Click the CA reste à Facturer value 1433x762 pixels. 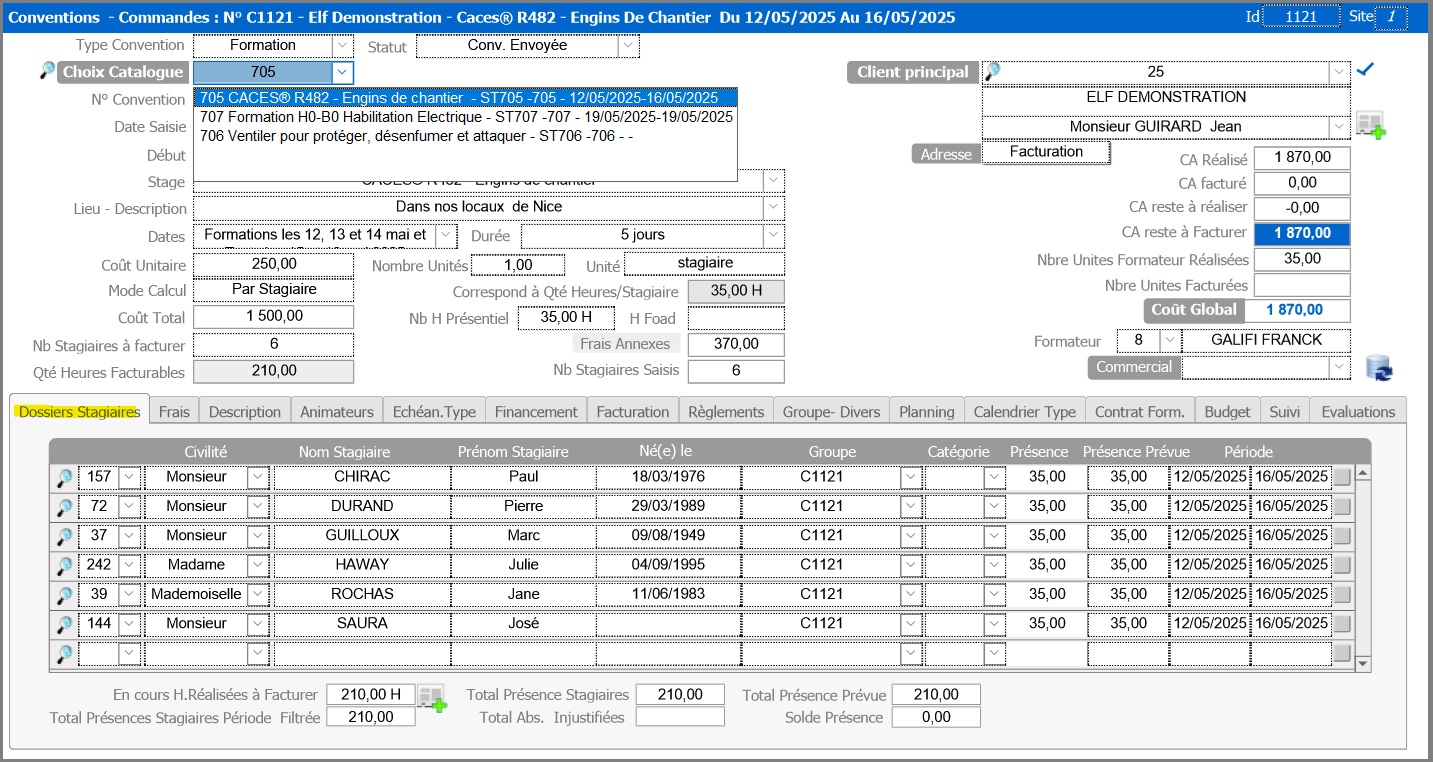tap(1302, 233)
